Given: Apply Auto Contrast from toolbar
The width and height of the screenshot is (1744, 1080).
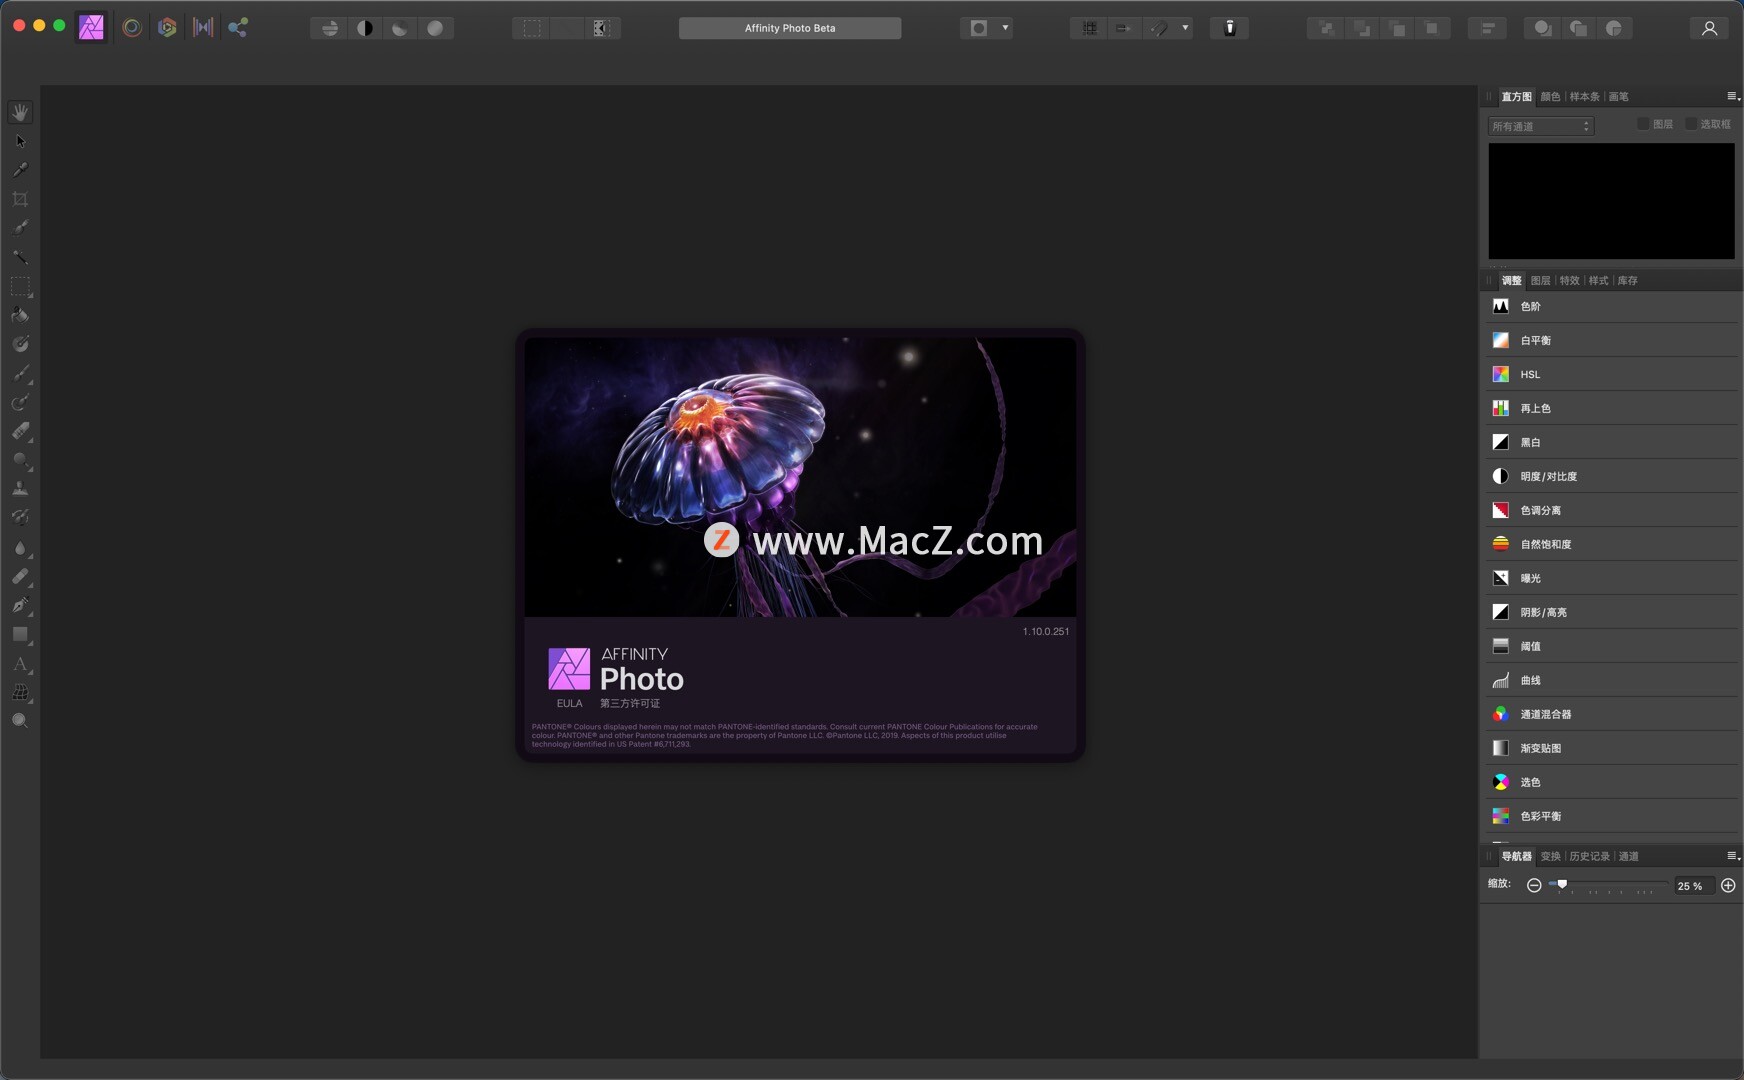Looking at the screenshot, I should tap(365, 28).
